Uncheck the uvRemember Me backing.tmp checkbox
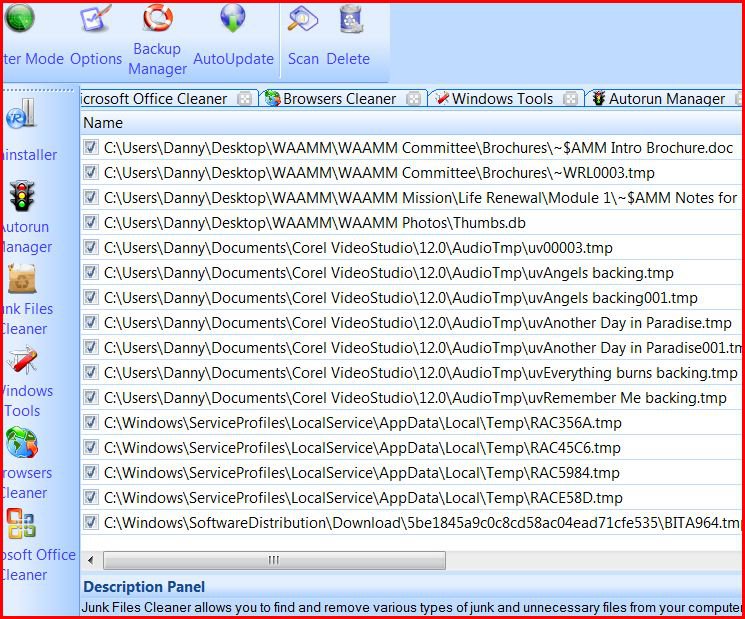 (90, 397)
